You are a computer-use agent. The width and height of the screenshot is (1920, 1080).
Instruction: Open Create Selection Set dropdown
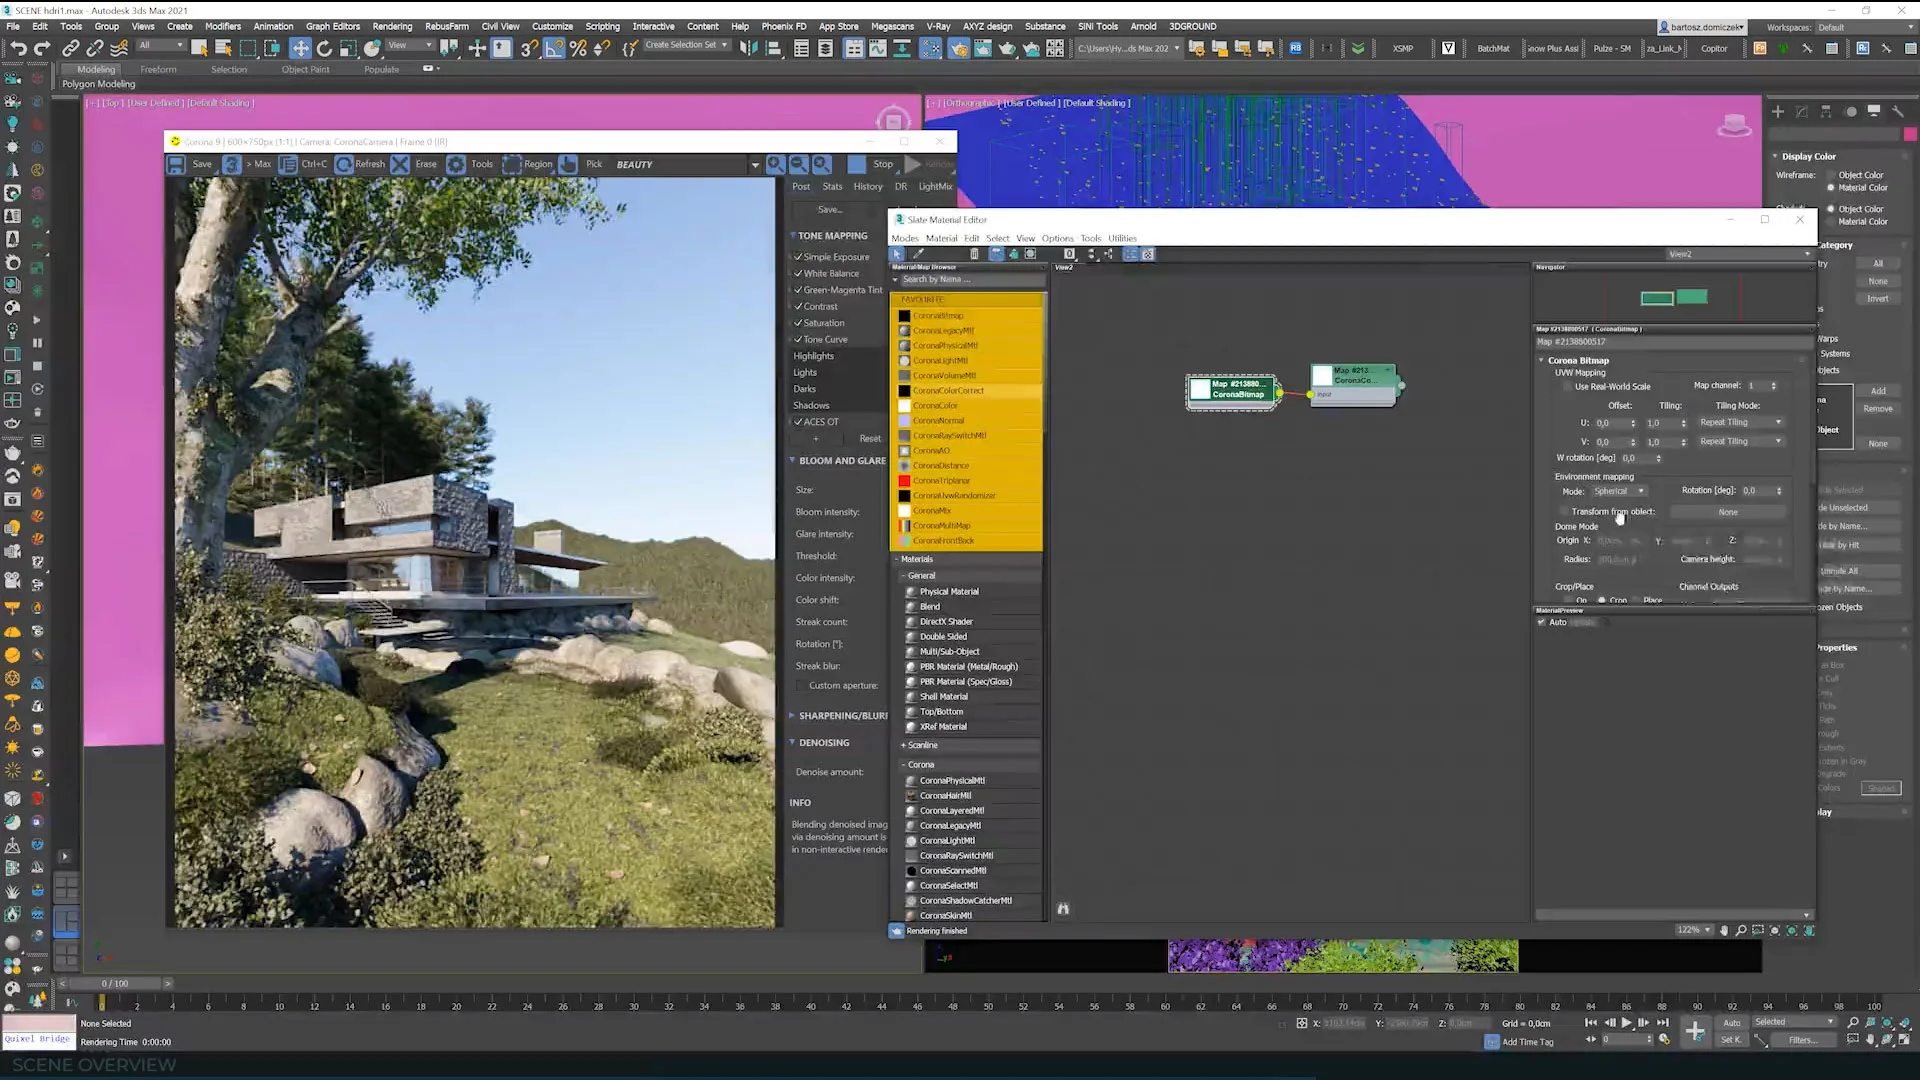pyautogui.click(x=686, y=45)
